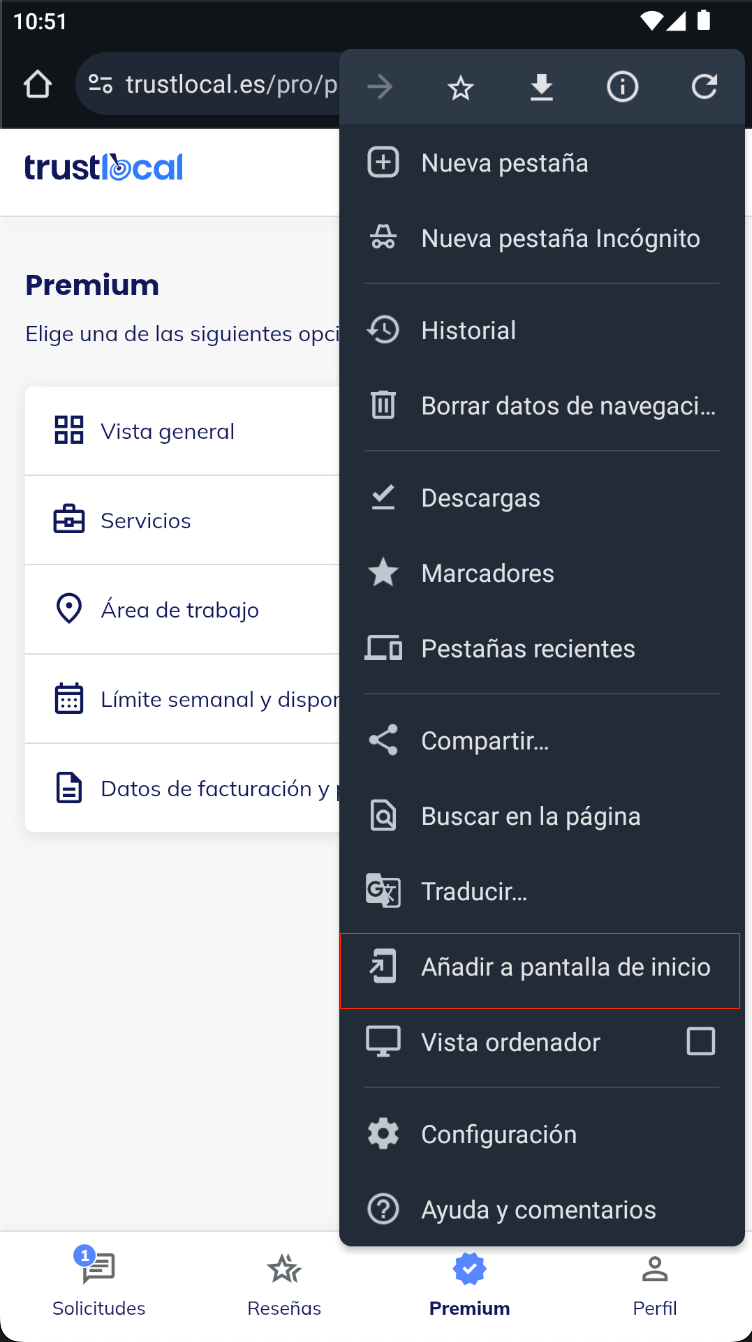This screenshot has width=752, height=1342.
Task: Reload the page with refresh icon
Action: [x=704, y=88]
